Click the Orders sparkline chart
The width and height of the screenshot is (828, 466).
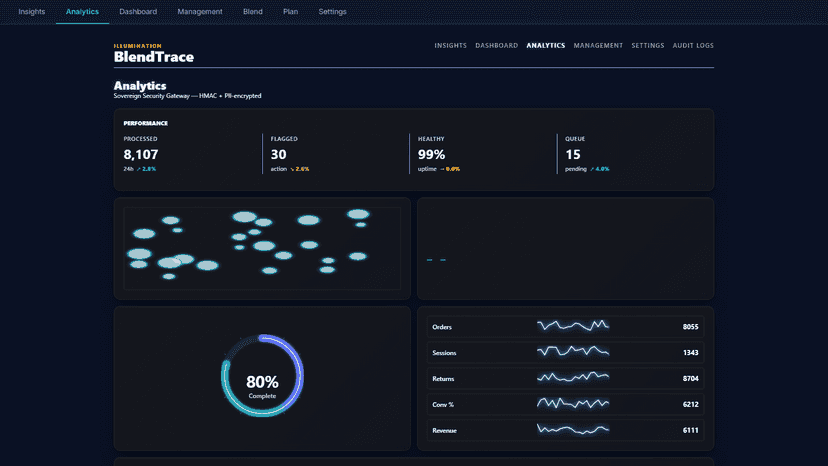(x=573, y=325)
